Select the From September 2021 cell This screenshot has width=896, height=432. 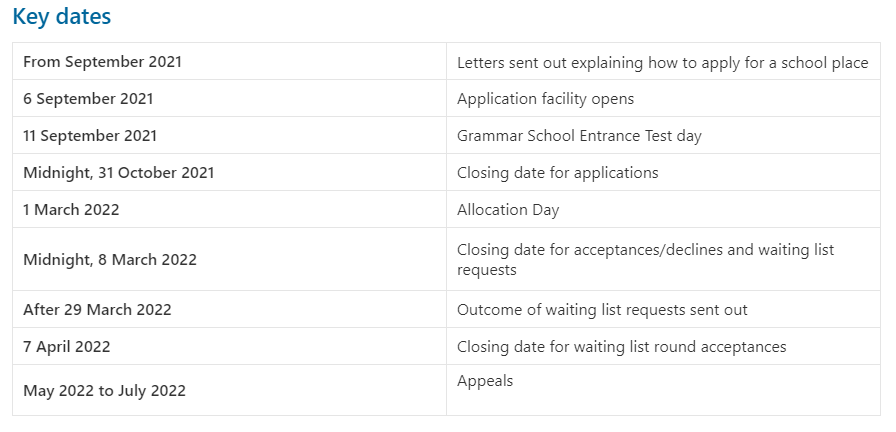click(229, 61)
